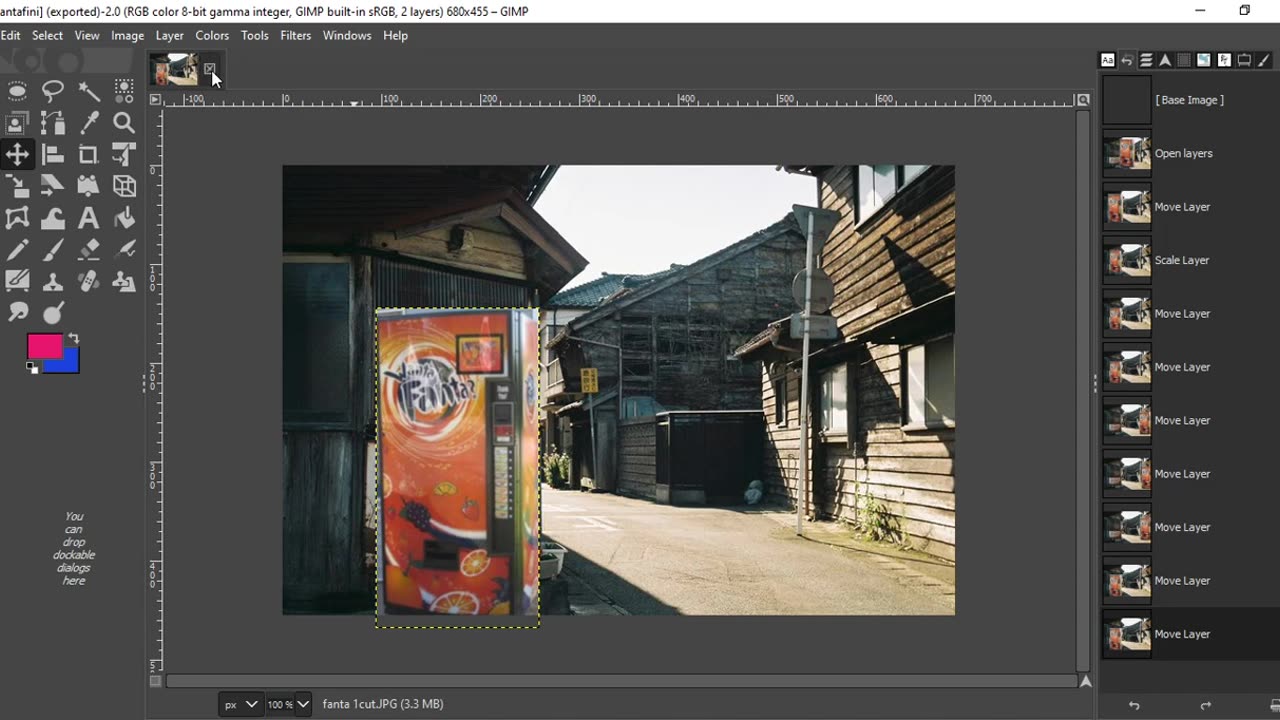Select the Fuzzy Select magic wand tool
Image resolution: width=1280 pixels, height=720 pixels.
[x=89, y=92]
